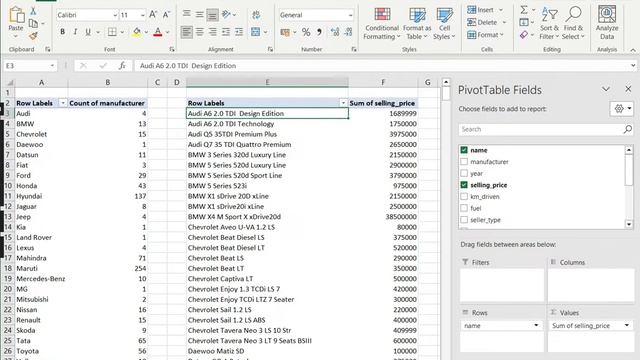Click the Select All corner triangle
This screenshot has height=360, width=640.
pyautogui.click(x=9, y=82)
